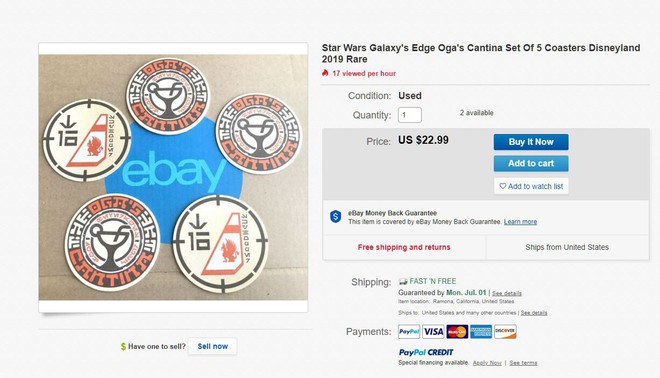Click the green dollar sign icon
Screen dimensions: 660x378
123,346
